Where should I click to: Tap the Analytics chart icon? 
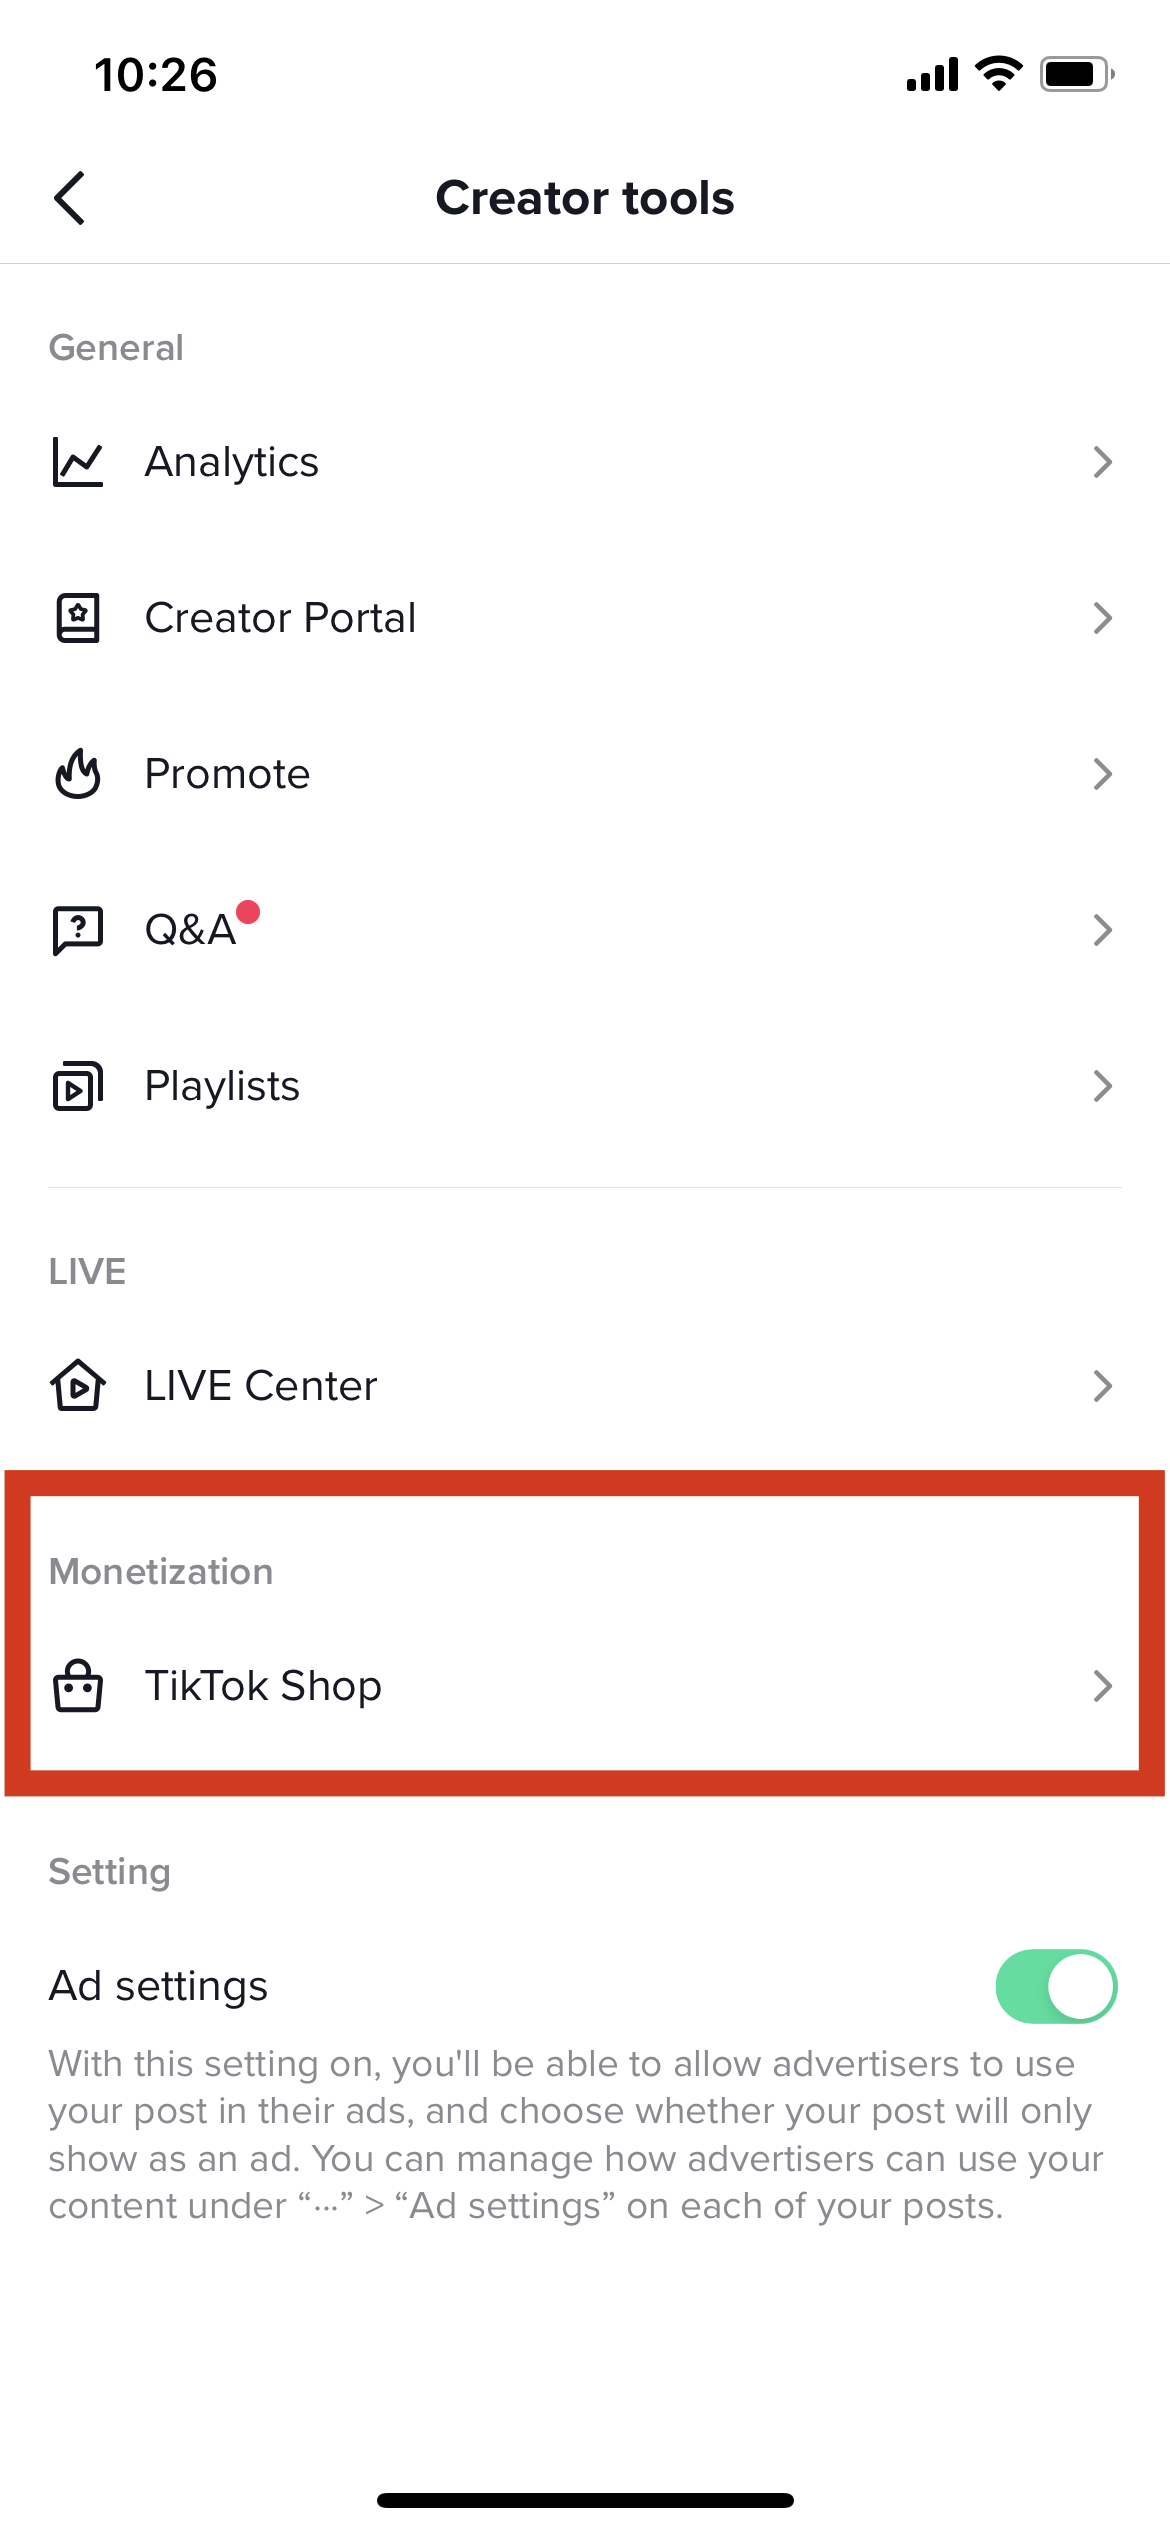click(78, 462)
